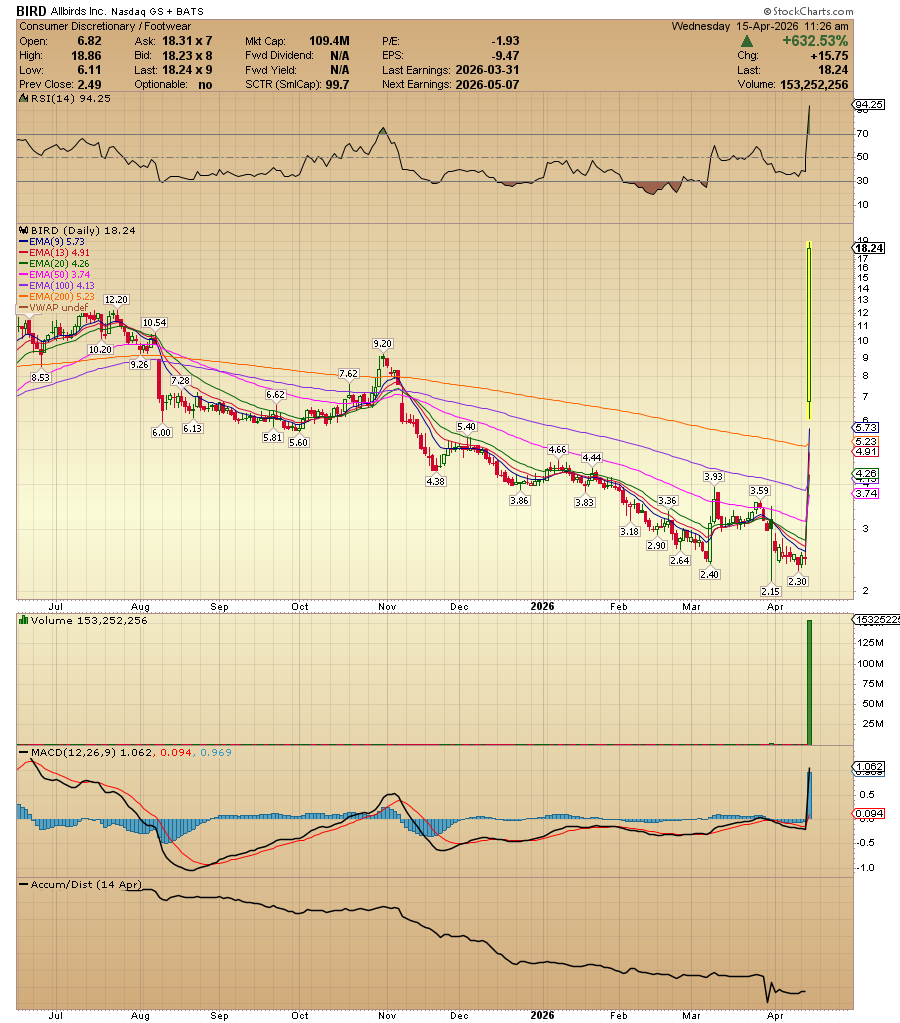
Task: Click the 9.20 November high annotation
Action: [382, 343]
